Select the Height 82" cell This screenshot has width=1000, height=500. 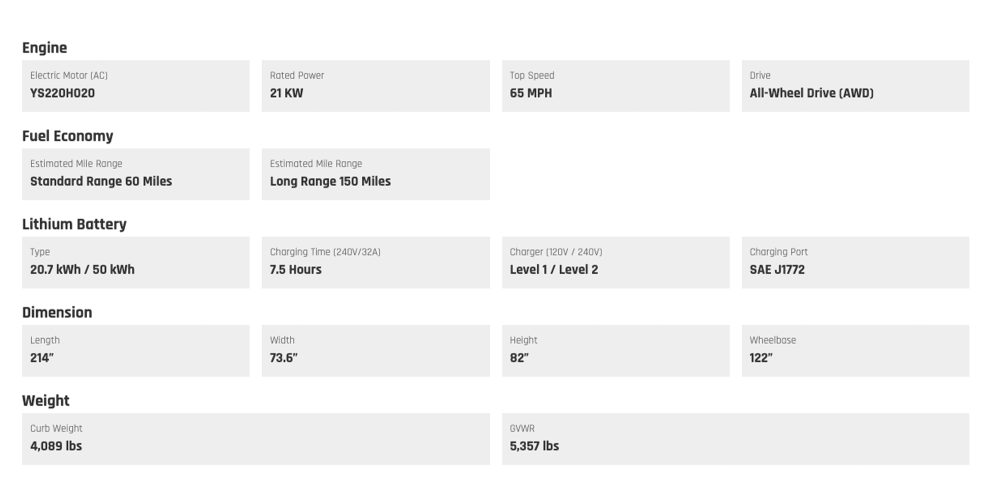[x=615, y=350]
